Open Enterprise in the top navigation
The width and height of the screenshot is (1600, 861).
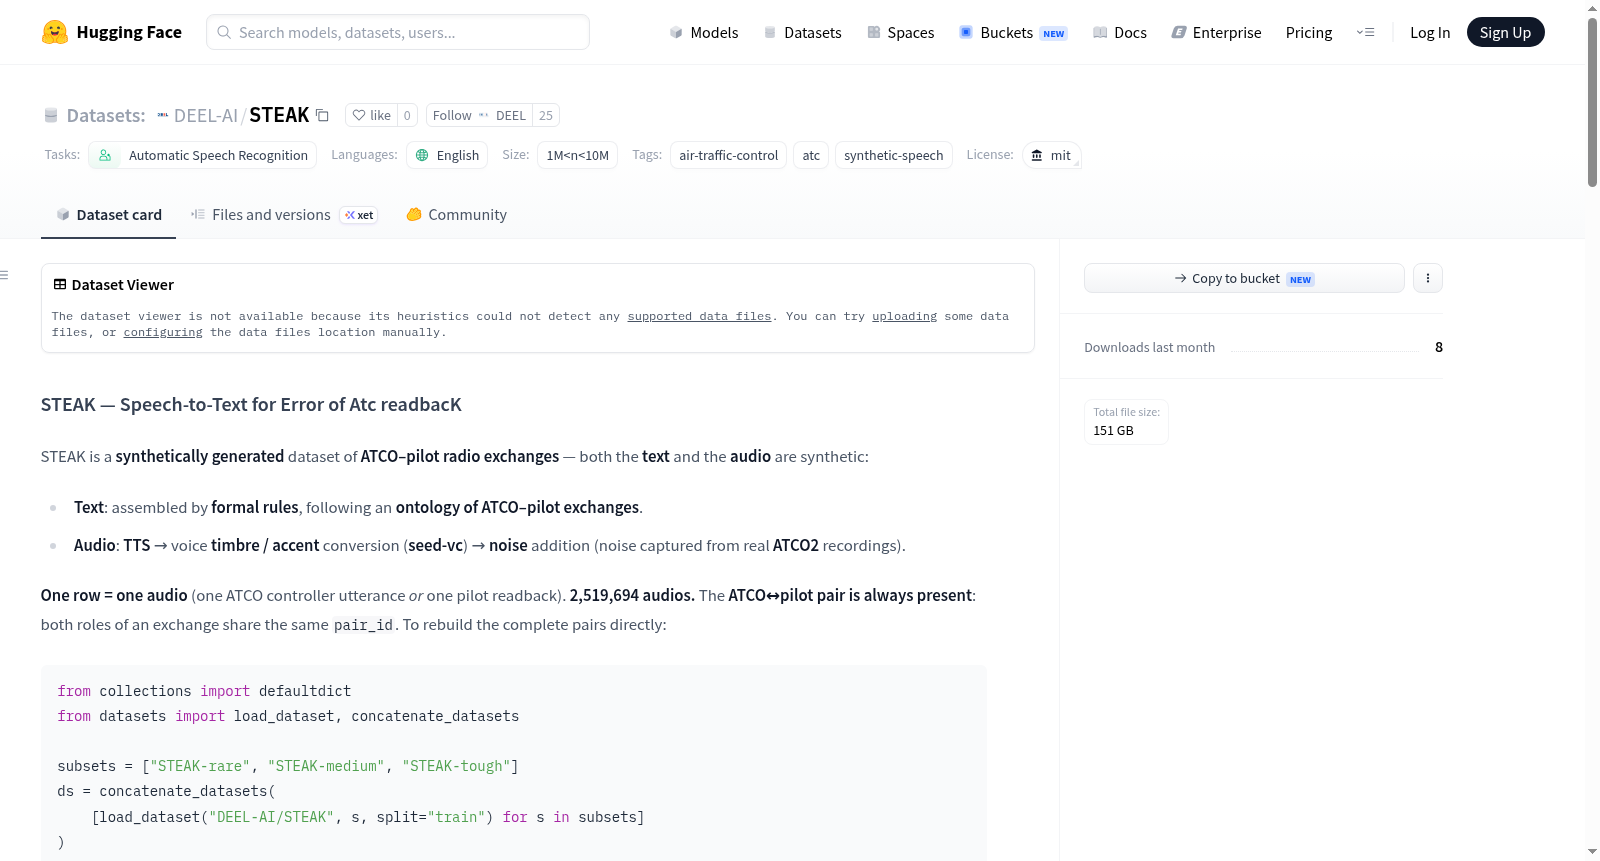pyautogui.click(x=1216, y=32)
